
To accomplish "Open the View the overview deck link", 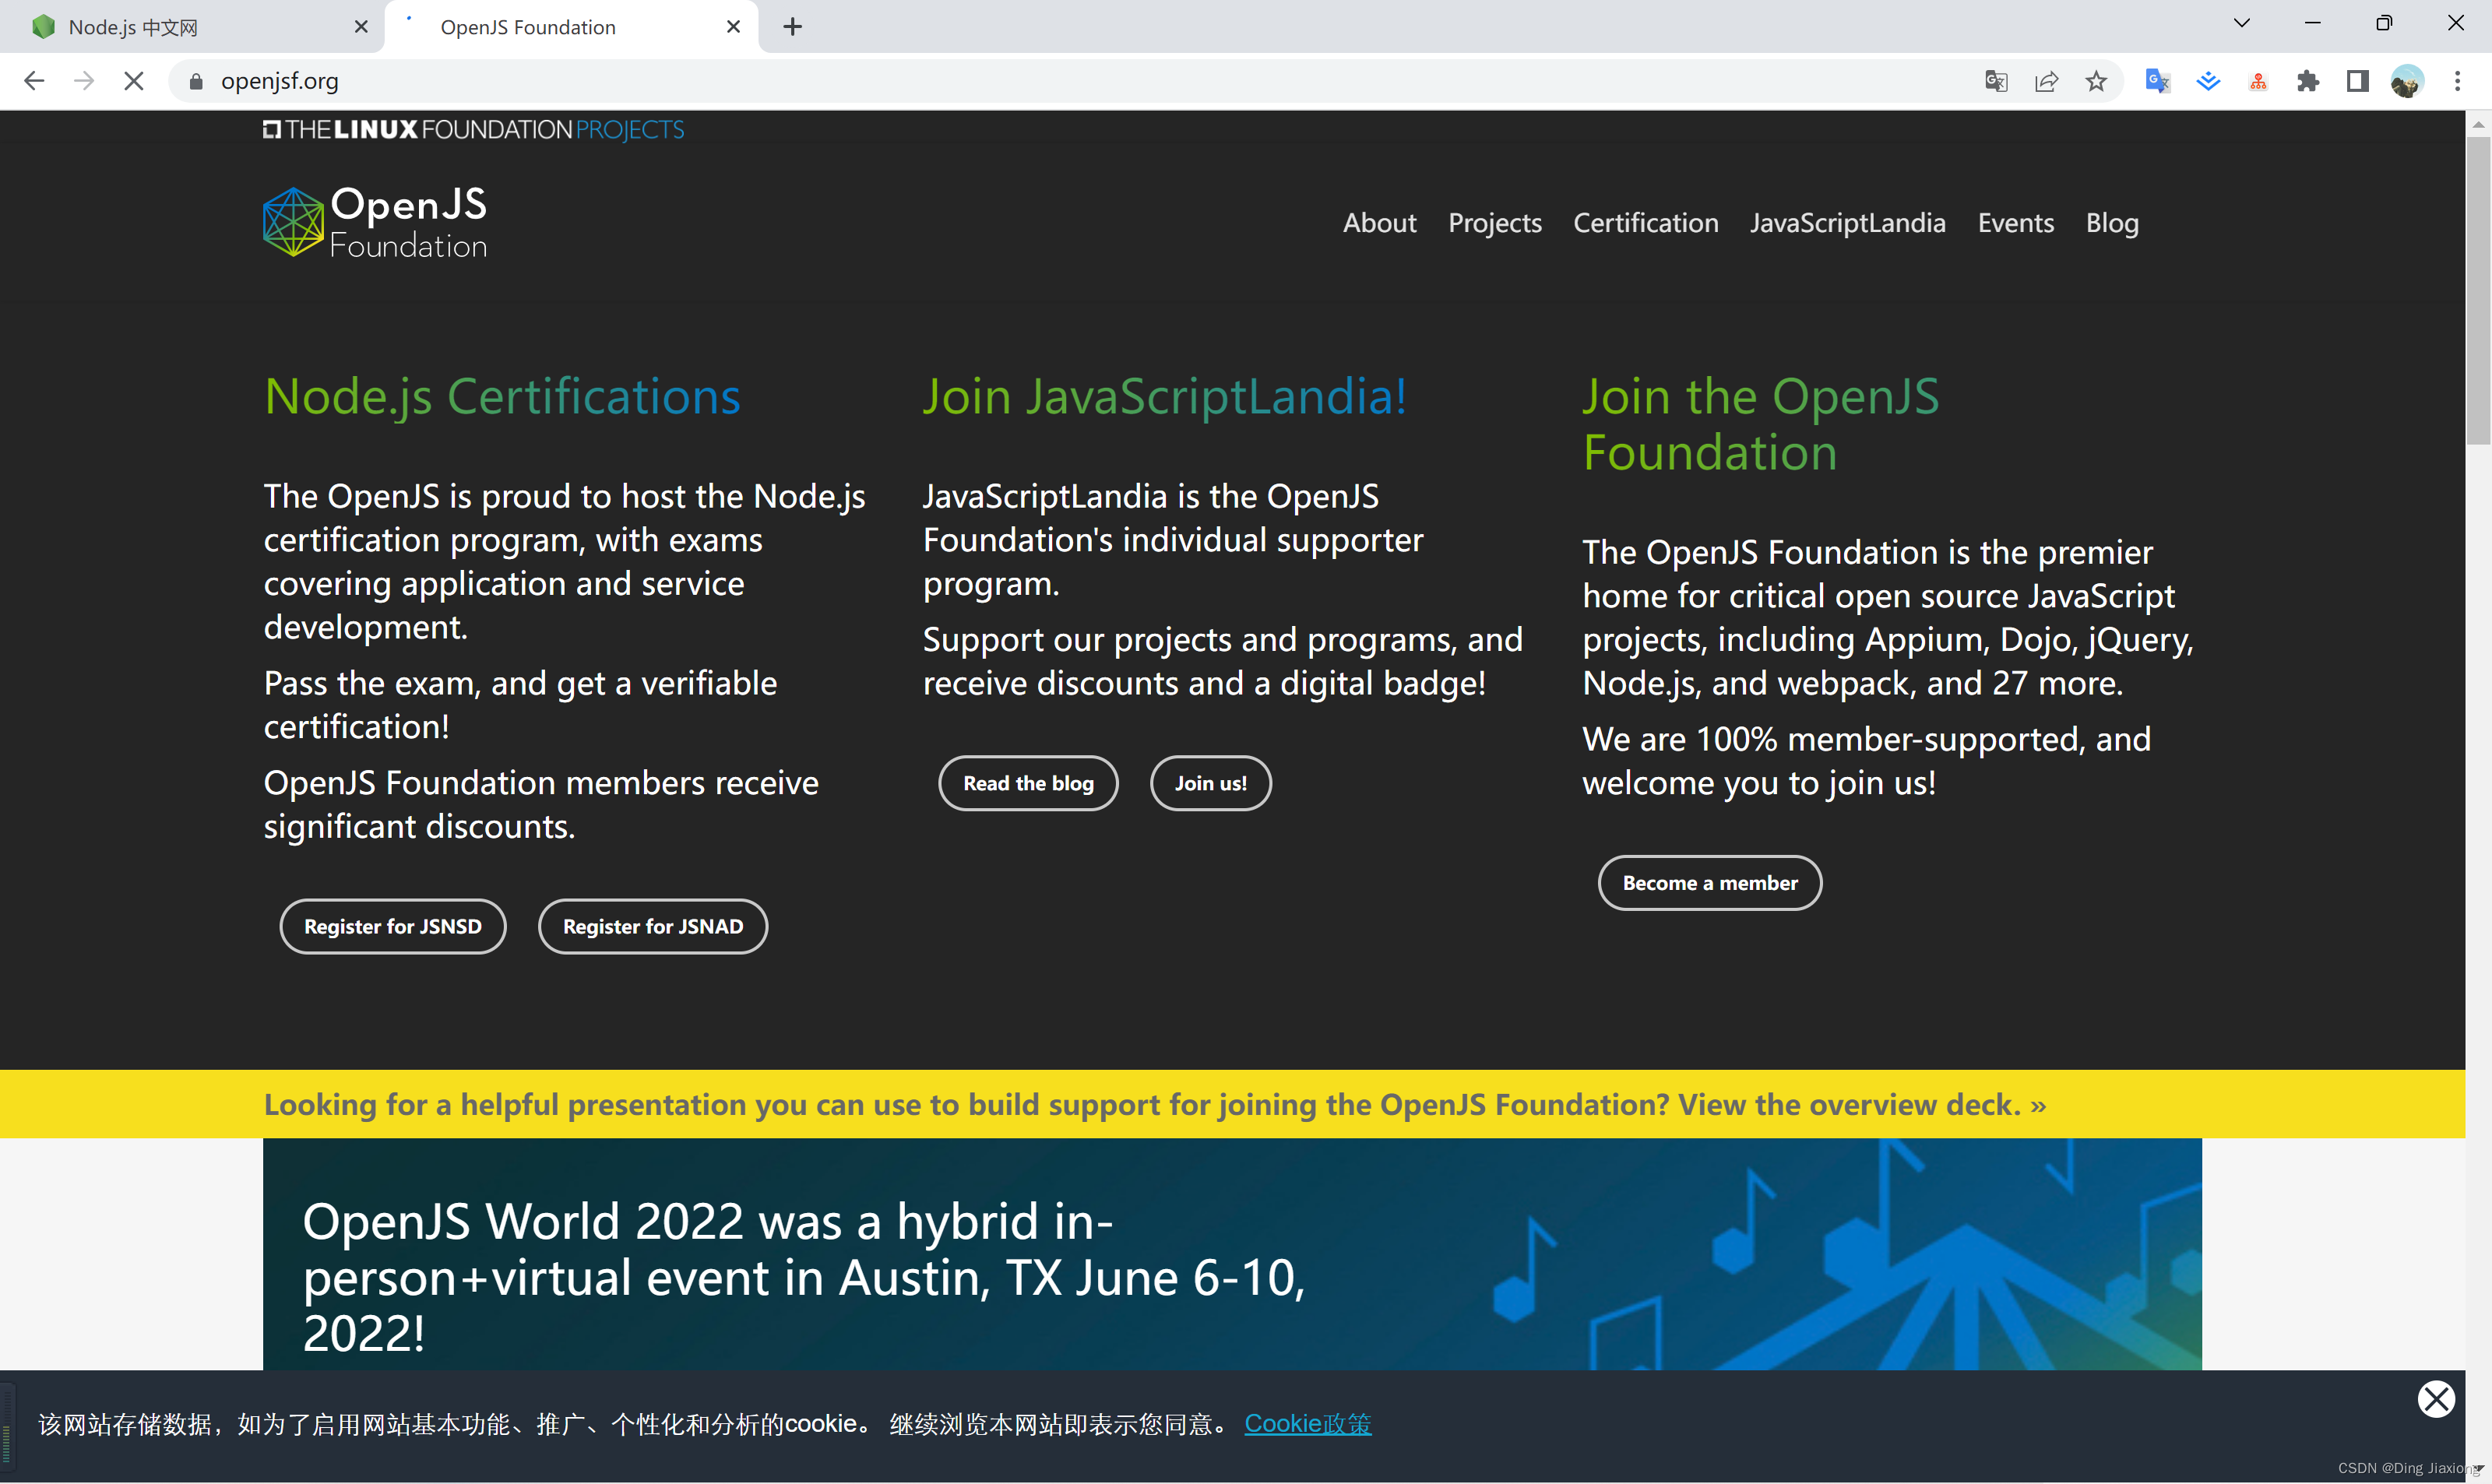I will tap(1861, 1104).
